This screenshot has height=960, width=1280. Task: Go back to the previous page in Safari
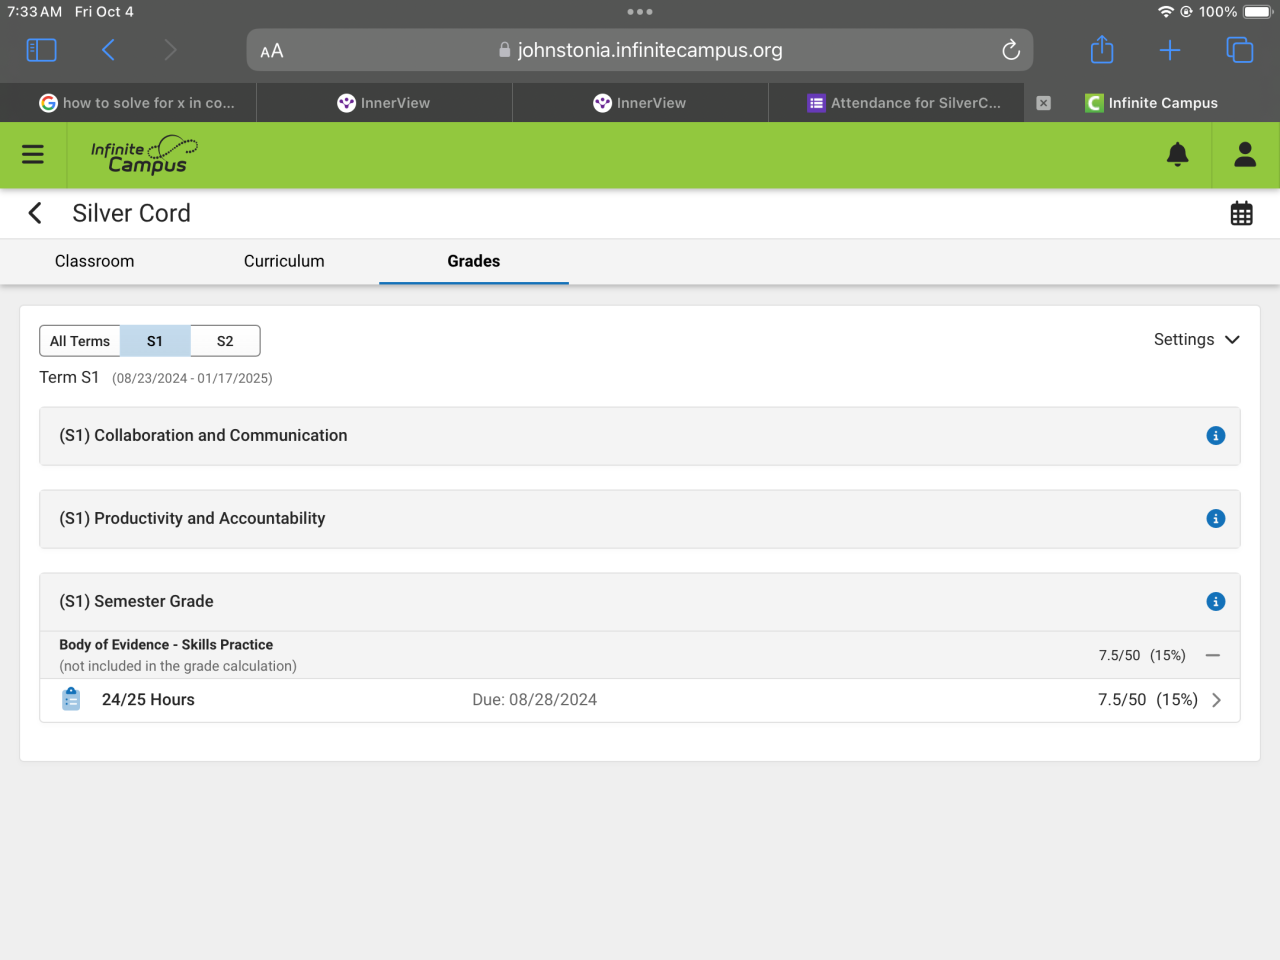(x=108, y=50)
